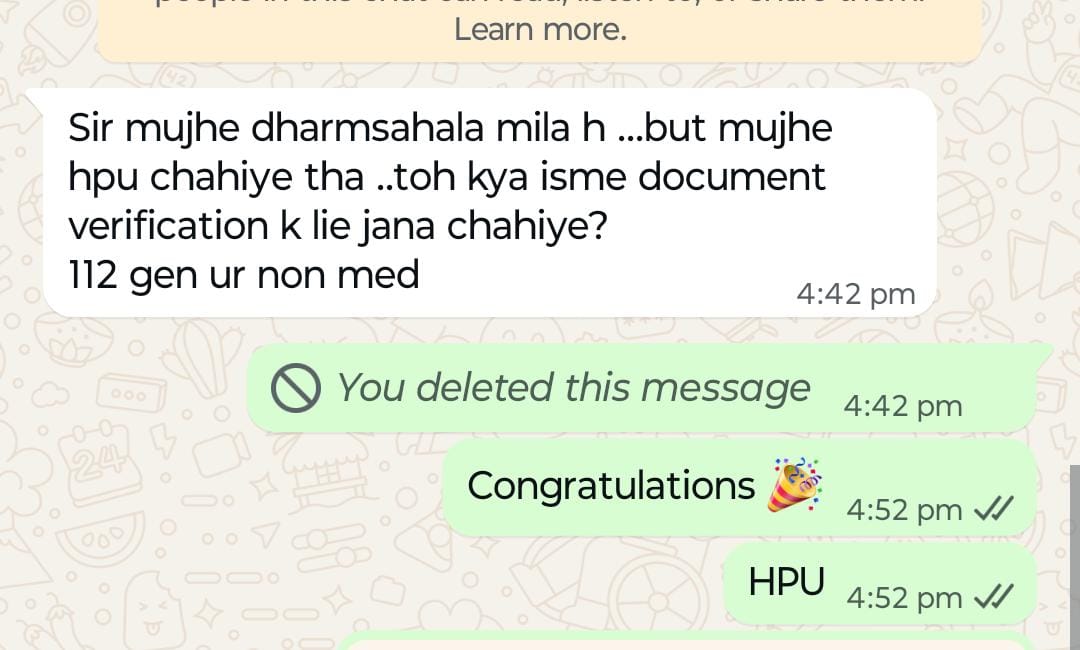Click the 'hpu chahiye tha' text line
This screenshot has width=1080, height=650.
pyautogui.click(x=216, y=177)
